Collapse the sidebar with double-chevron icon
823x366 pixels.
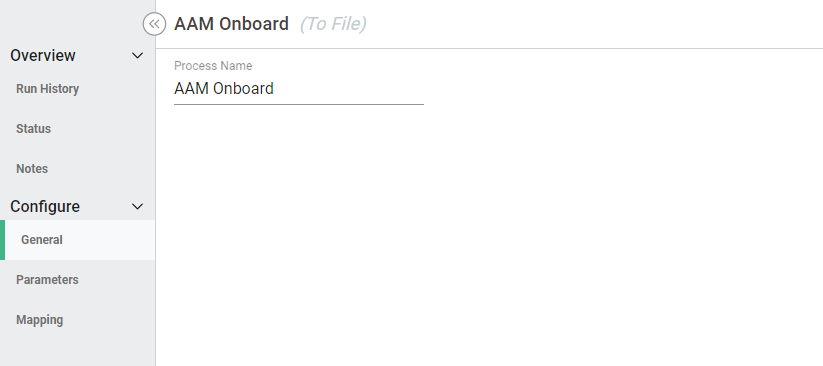click(154, 24)
